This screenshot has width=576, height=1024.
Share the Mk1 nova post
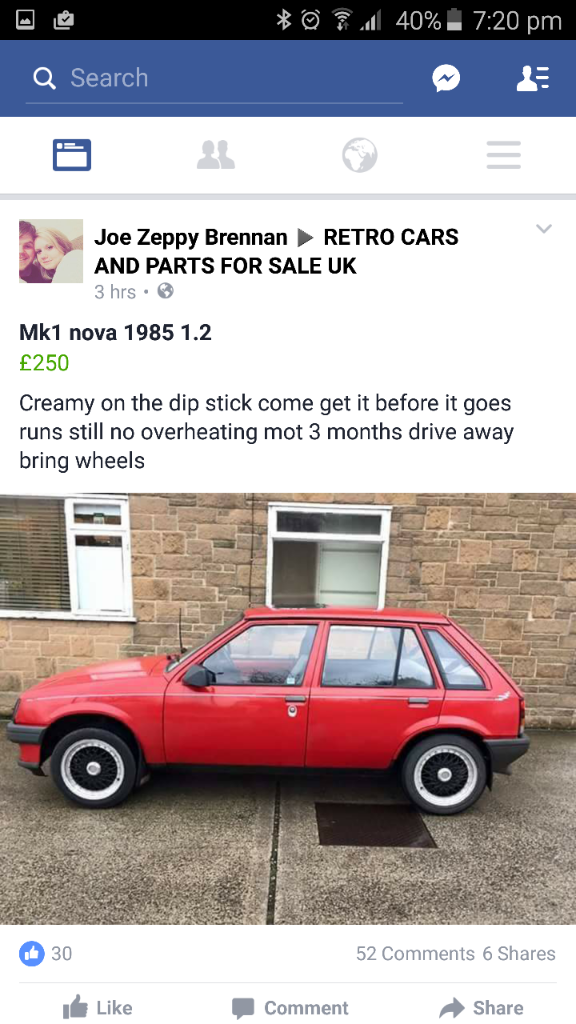(x=481, y=1008)
